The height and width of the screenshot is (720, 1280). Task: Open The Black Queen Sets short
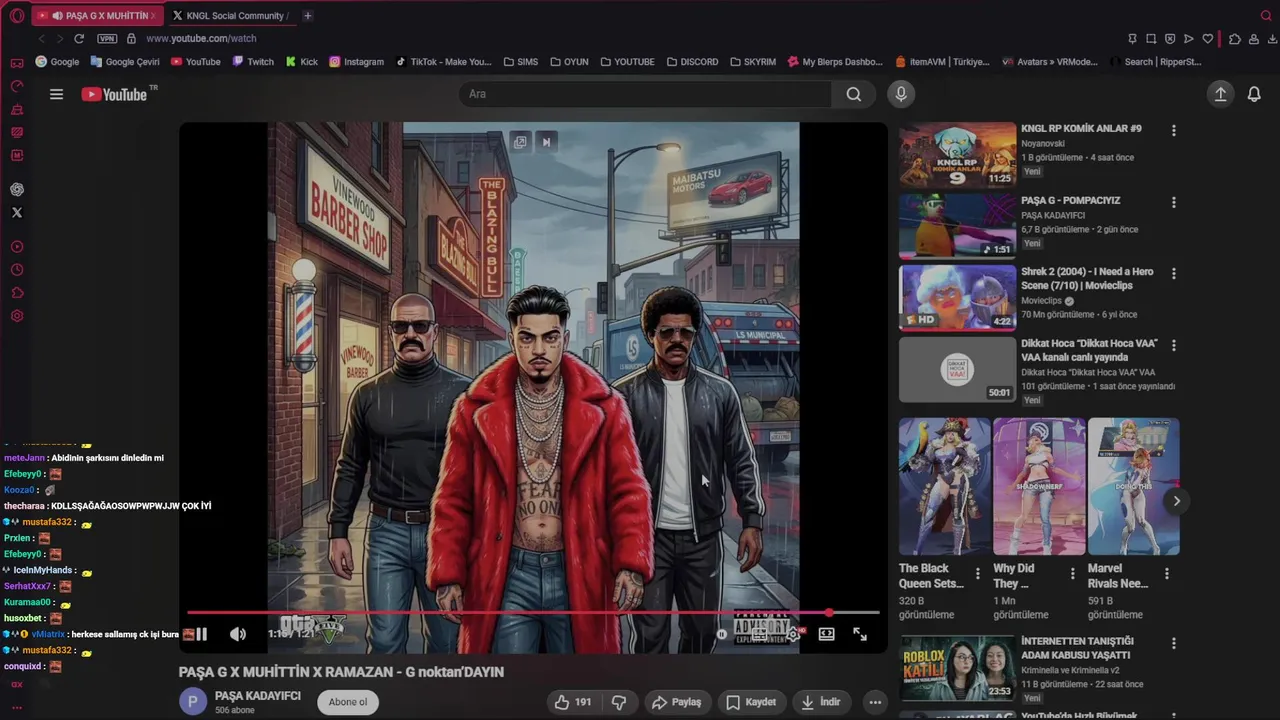point(944,486)
